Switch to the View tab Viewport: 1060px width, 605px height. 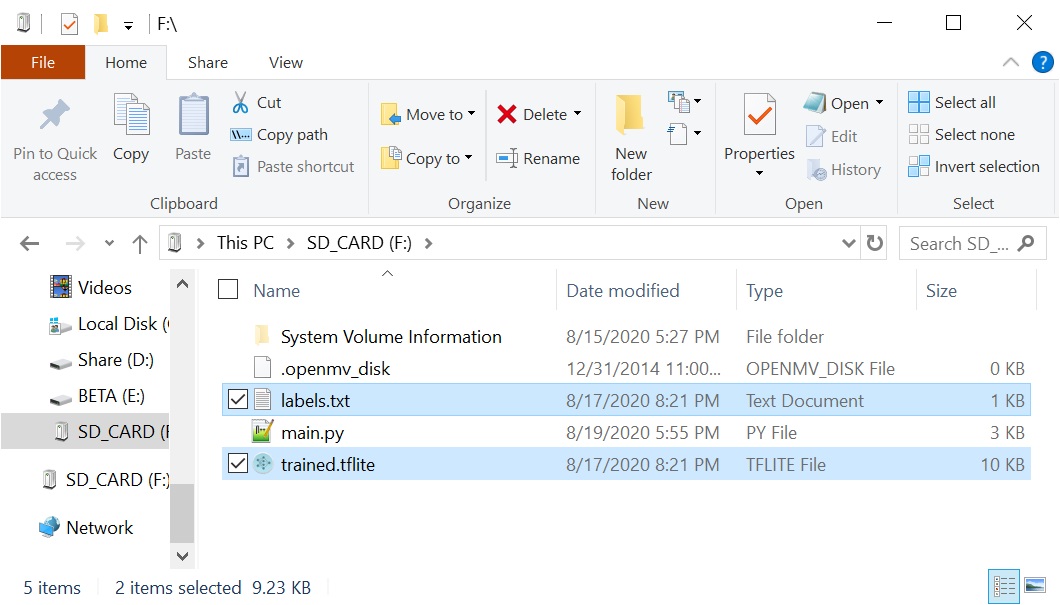coord(285,62)
